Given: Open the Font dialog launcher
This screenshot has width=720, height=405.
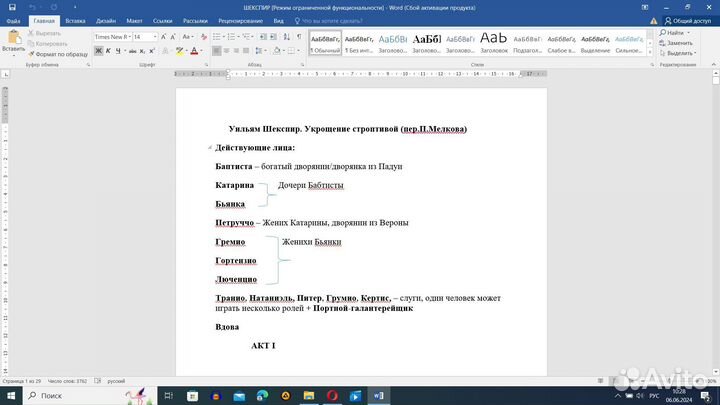Looking at the screenshot, I should (x=206, y=65).
